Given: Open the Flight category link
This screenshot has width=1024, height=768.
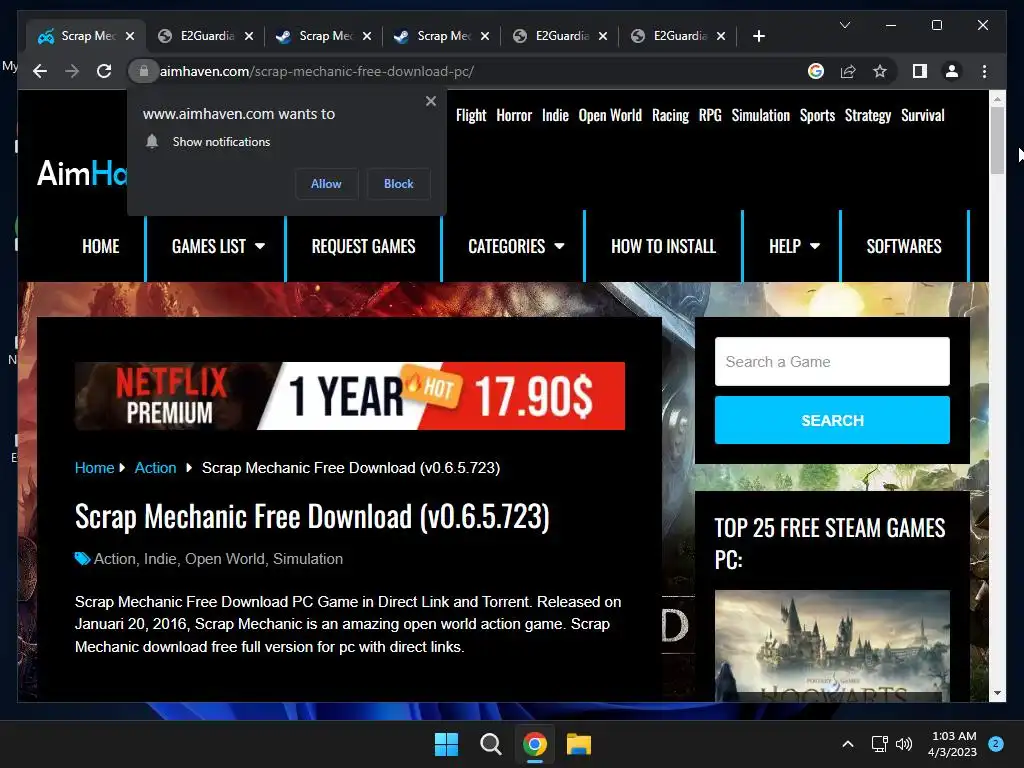Looking at the screenshot, I should (471, 116).
